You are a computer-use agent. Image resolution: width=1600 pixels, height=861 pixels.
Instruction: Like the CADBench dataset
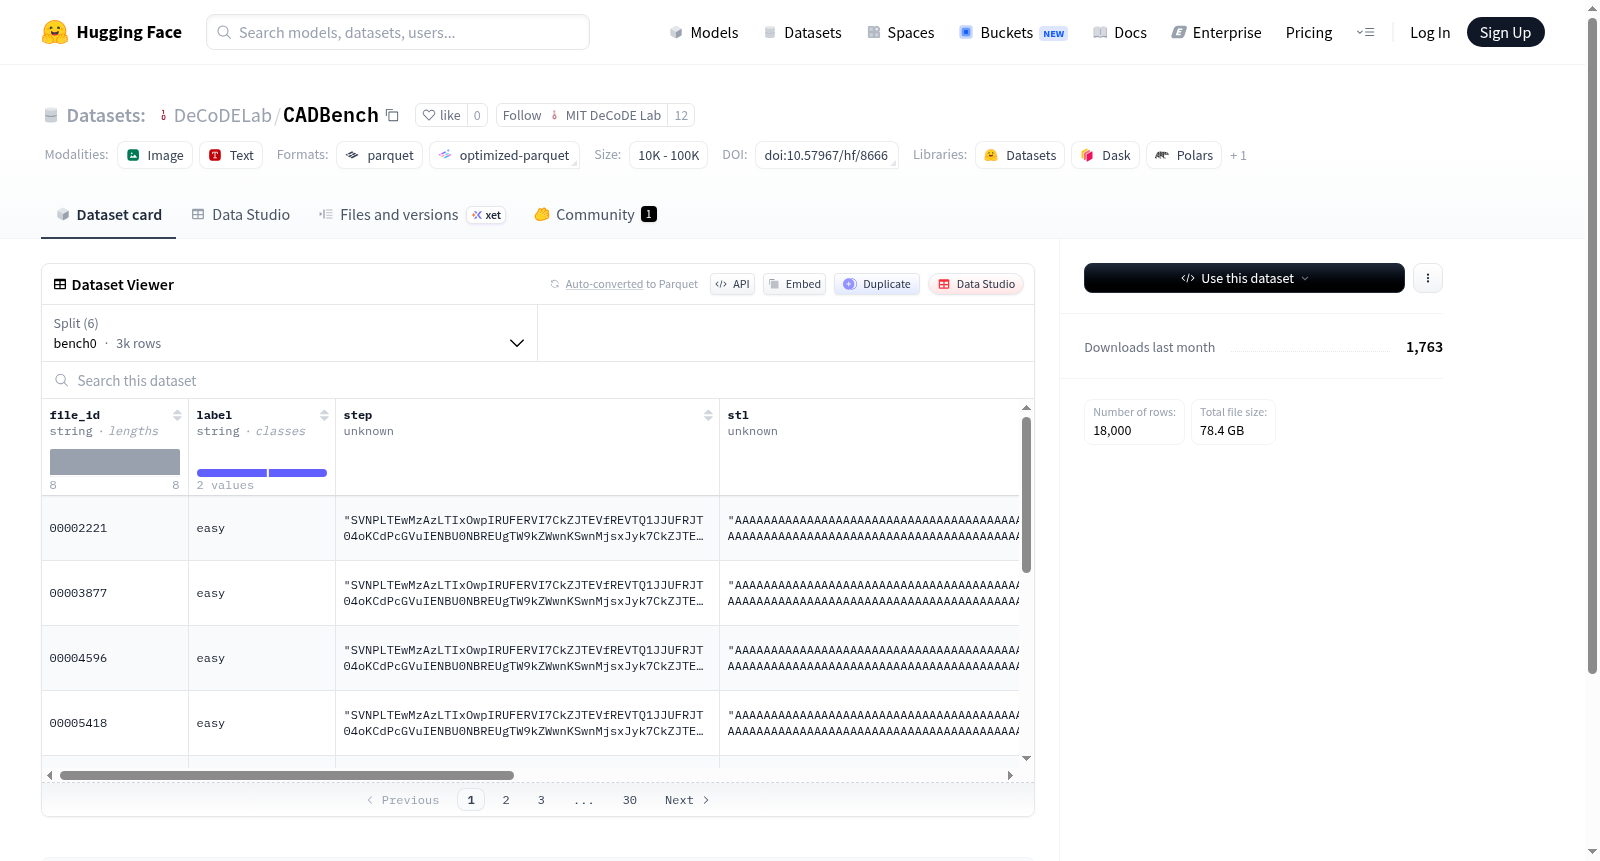[441, 115]
